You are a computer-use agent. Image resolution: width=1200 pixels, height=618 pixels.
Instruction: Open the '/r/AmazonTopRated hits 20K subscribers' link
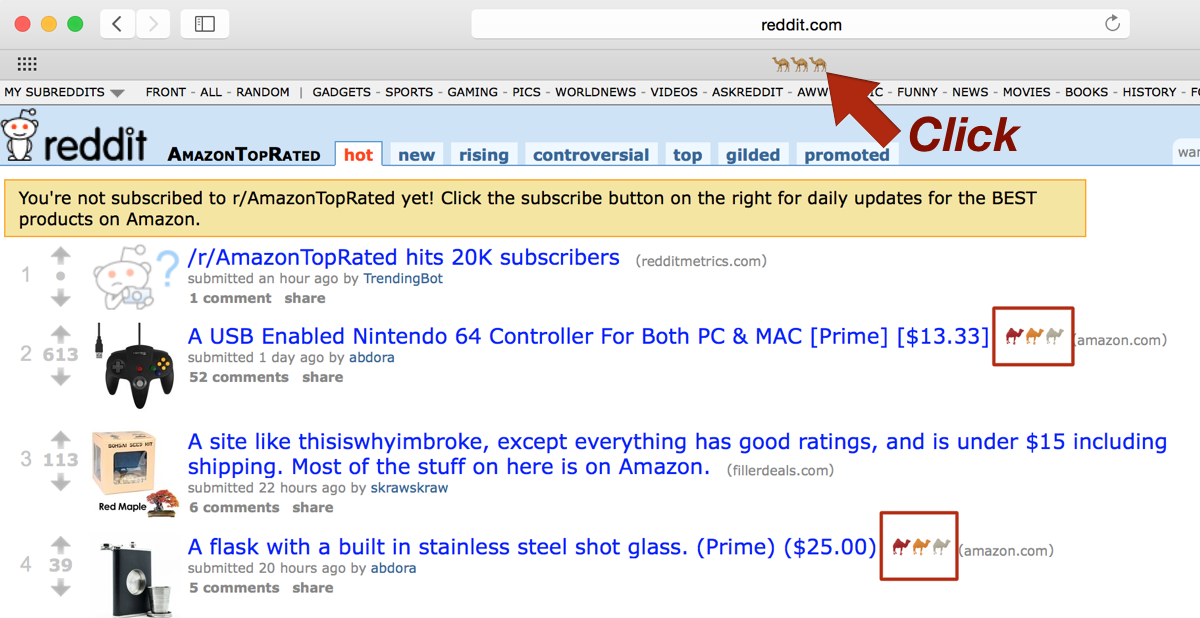tap(404, 258)
